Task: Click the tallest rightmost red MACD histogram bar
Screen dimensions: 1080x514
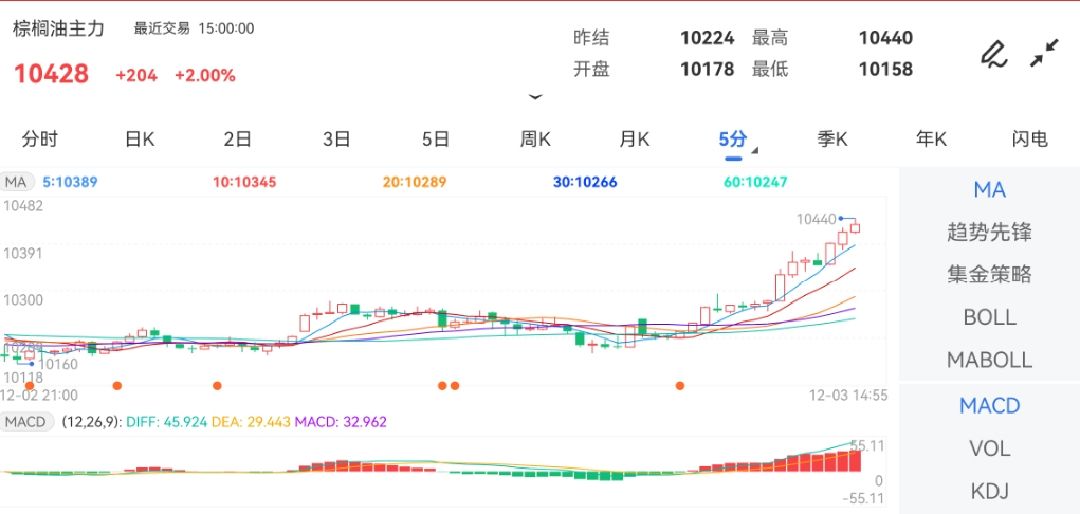Action: point(855,461)
